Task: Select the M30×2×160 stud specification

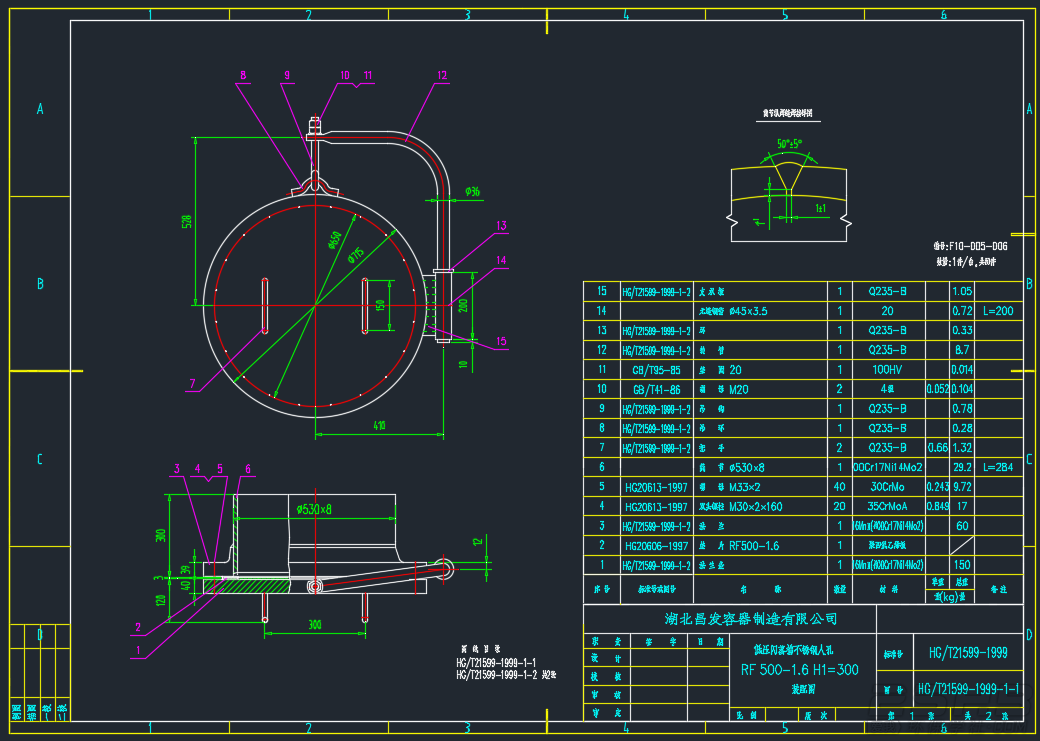Action: [755, 506]
